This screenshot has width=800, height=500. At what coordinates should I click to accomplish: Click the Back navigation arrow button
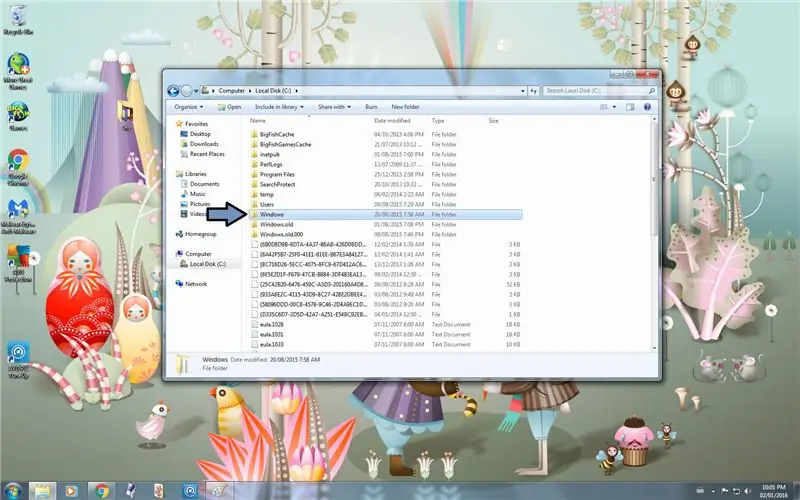(x=173, y=91)
